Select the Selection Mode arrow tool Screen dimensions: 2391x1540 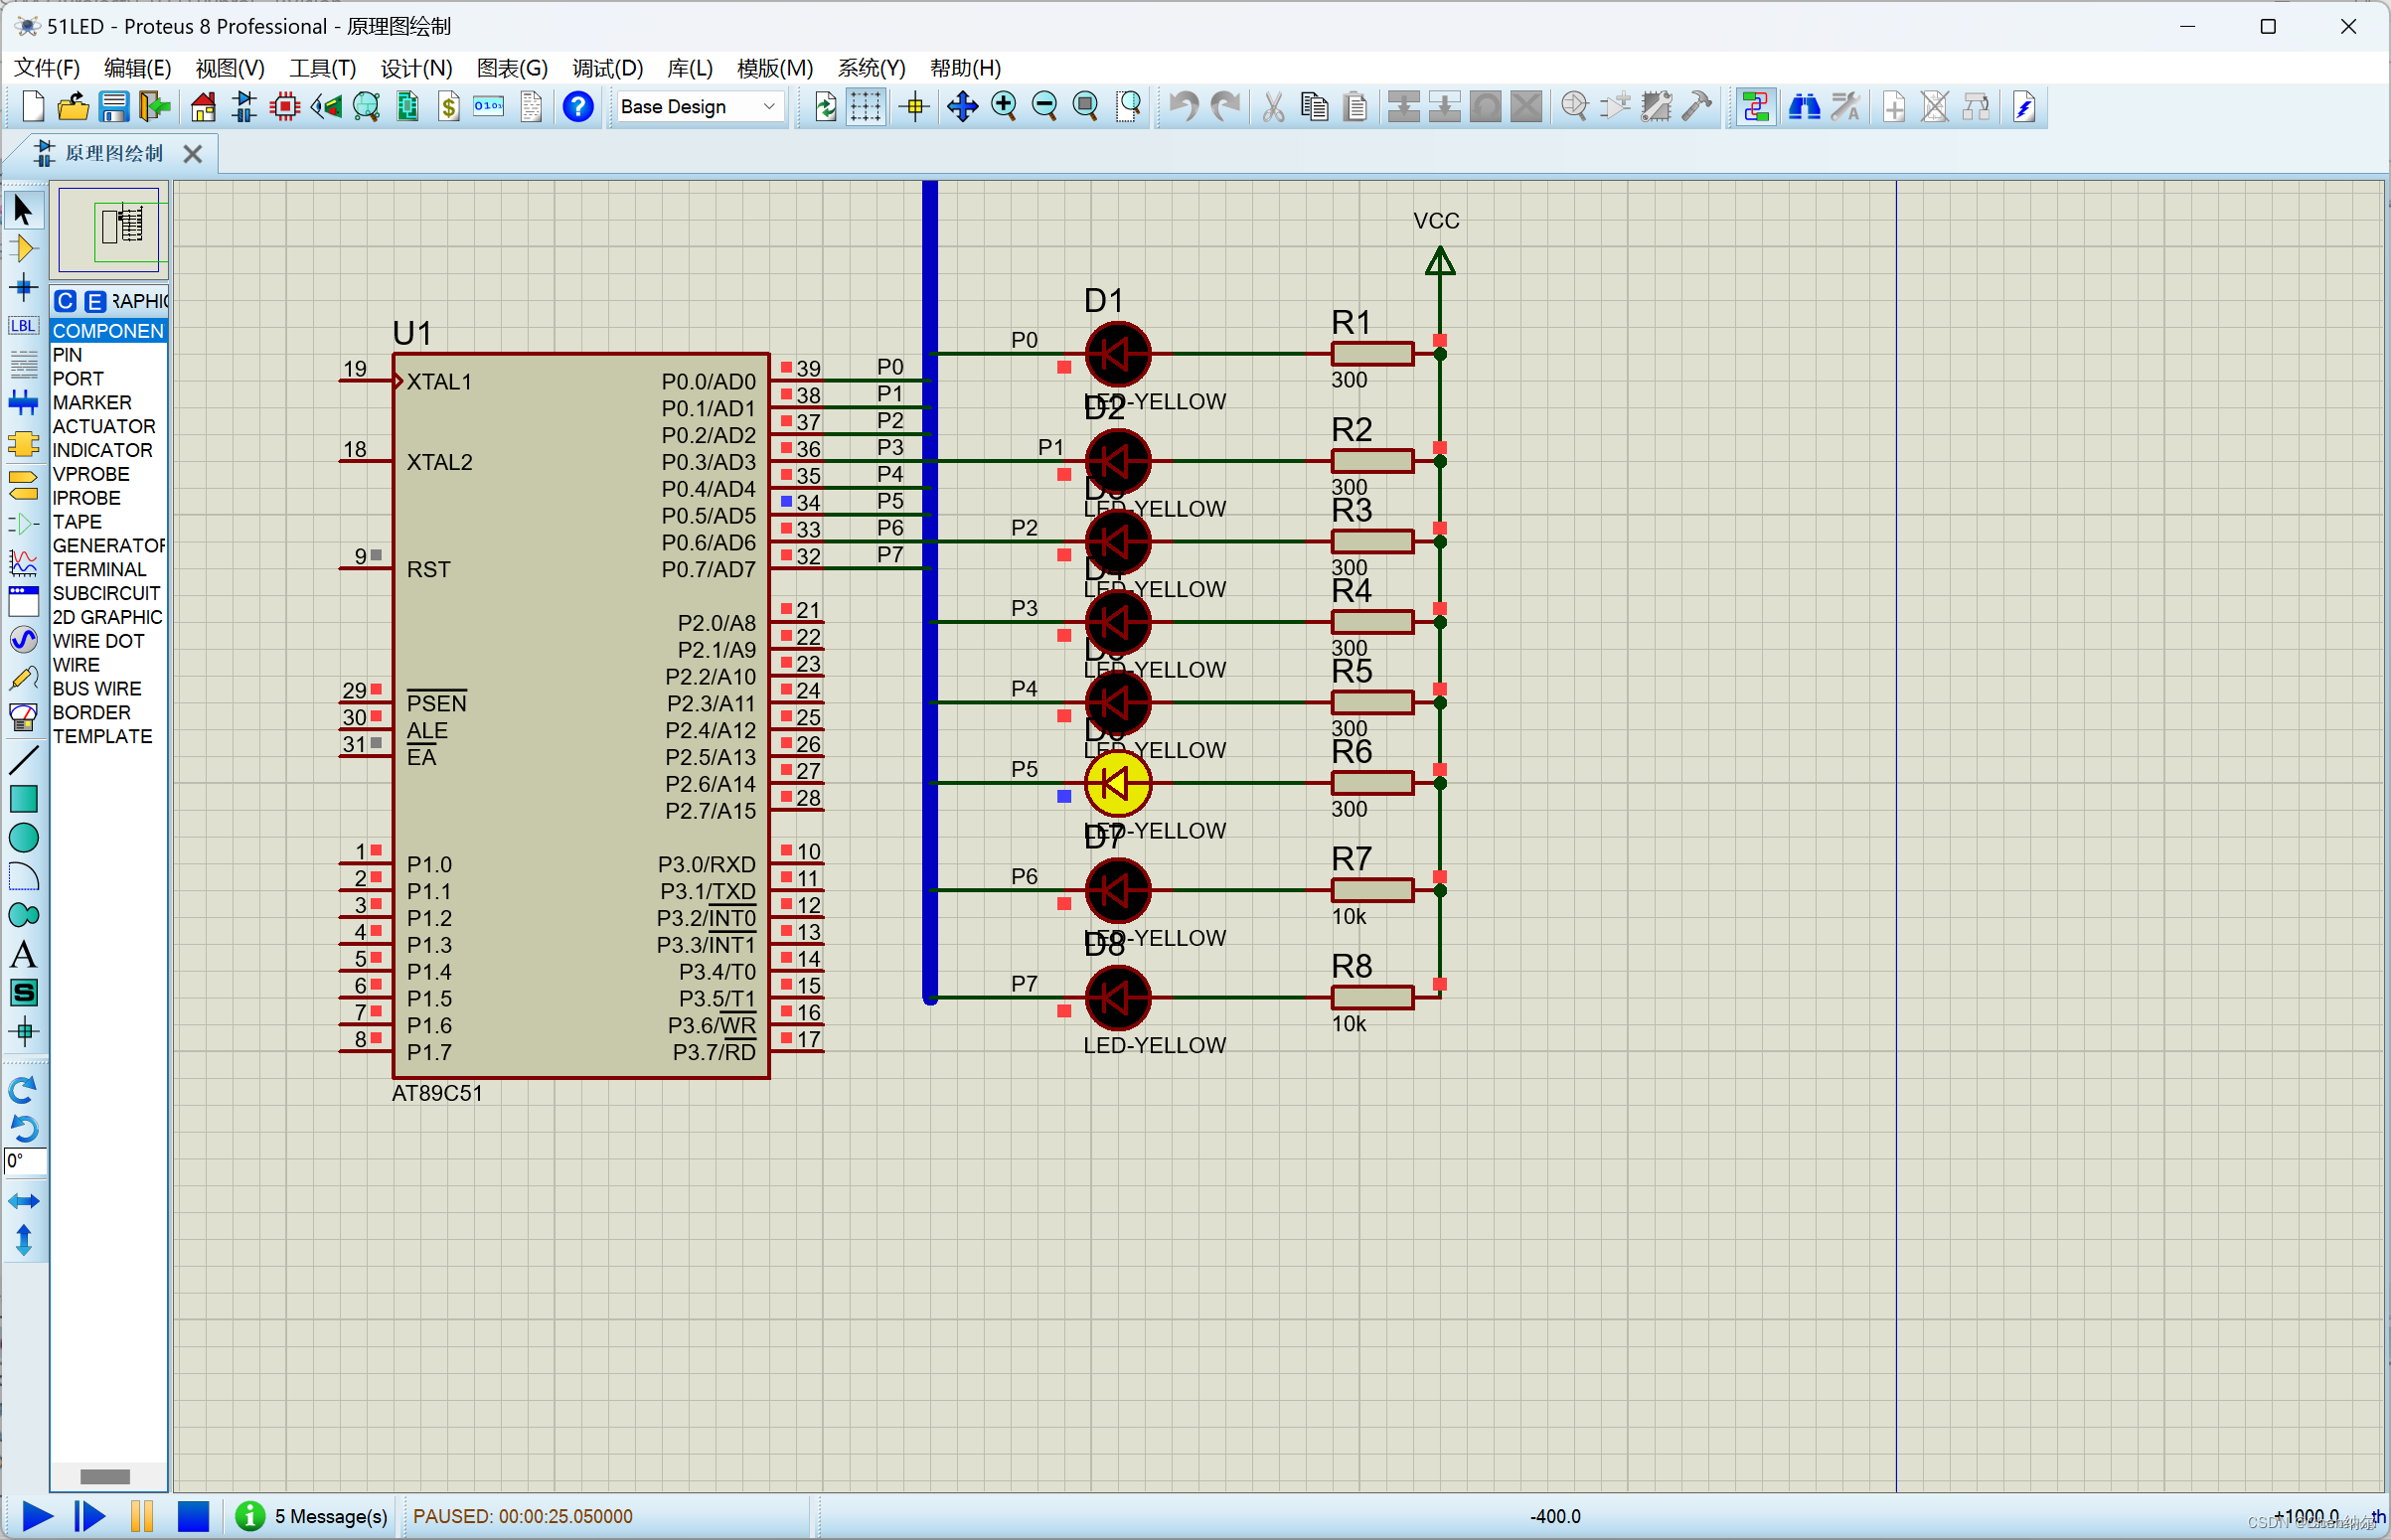(x=23, y=210)
